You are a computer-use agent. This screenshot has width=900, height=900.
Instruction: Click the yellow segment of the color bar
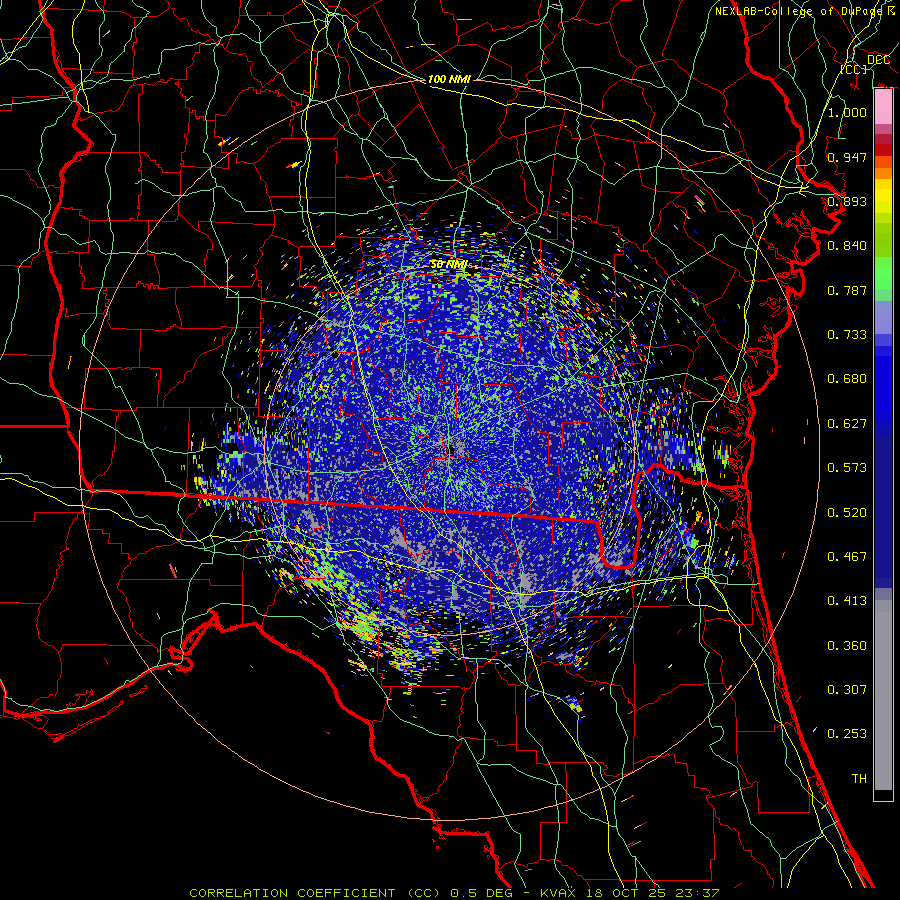[x=883, y=196]
